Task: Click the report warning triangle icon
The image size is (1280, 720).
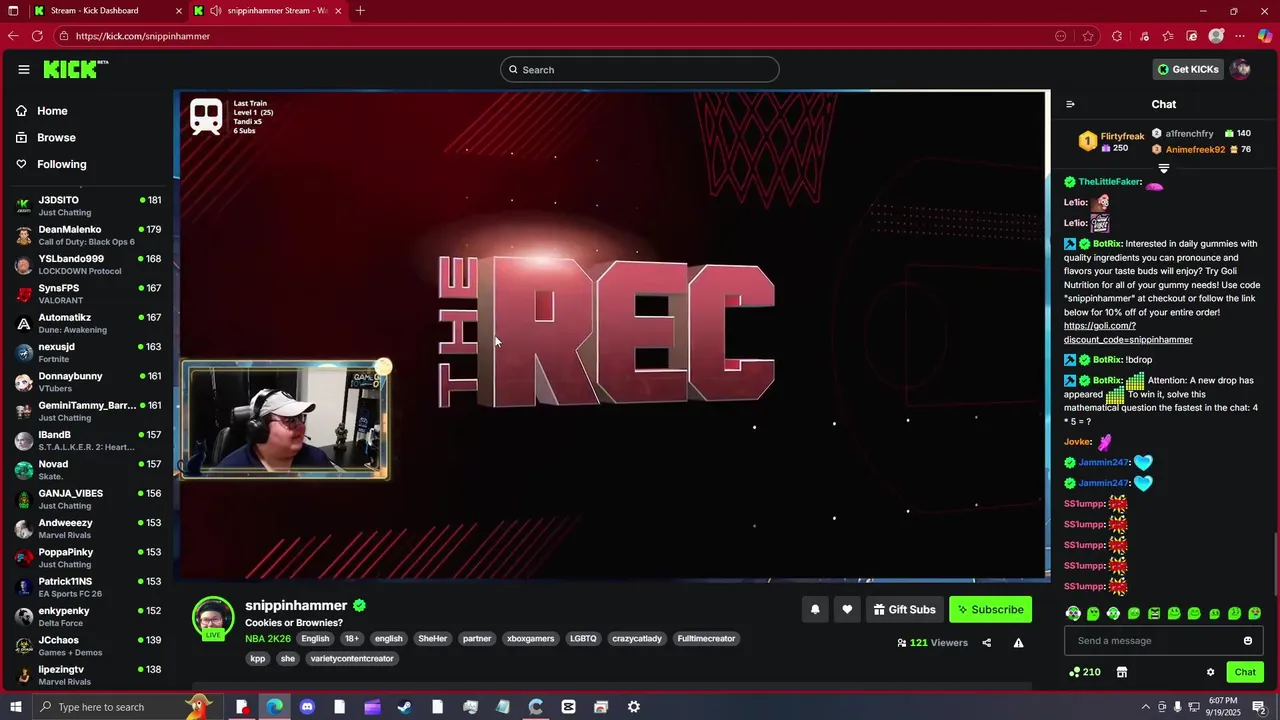Action: click(1018, 643)
